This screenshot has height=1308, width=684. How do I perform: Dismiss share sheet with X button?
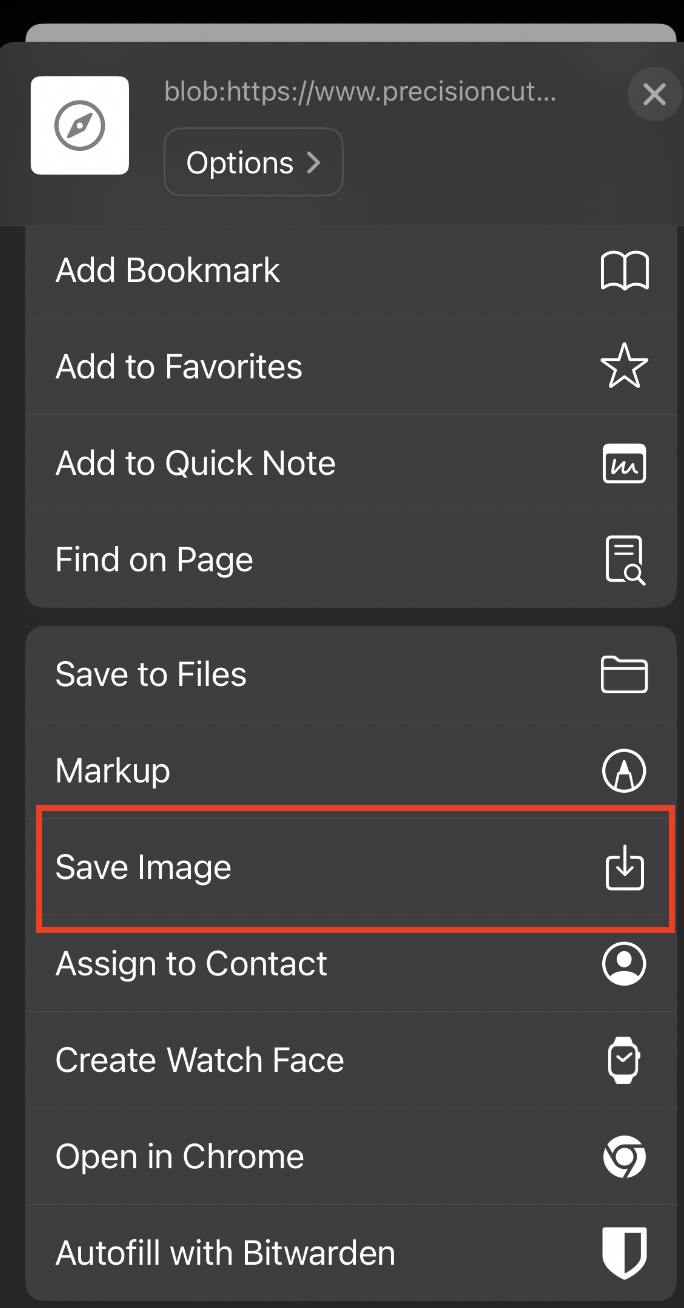tap(654, 94)
